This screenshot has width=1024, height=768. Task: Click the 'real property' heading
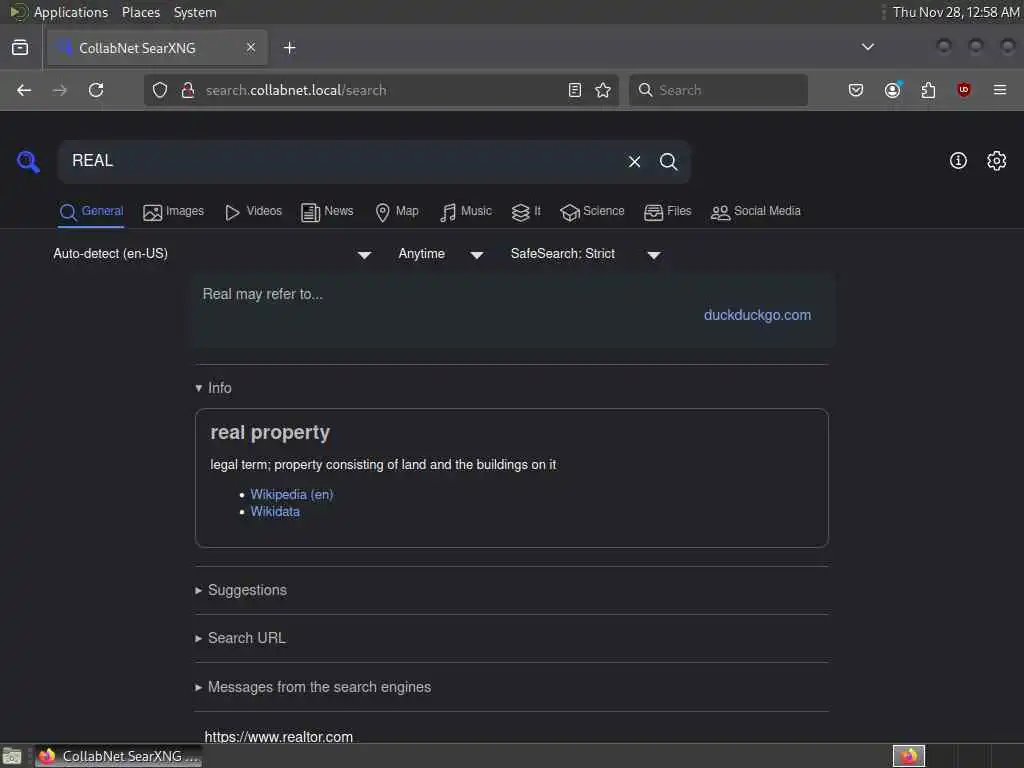[270, 432]
